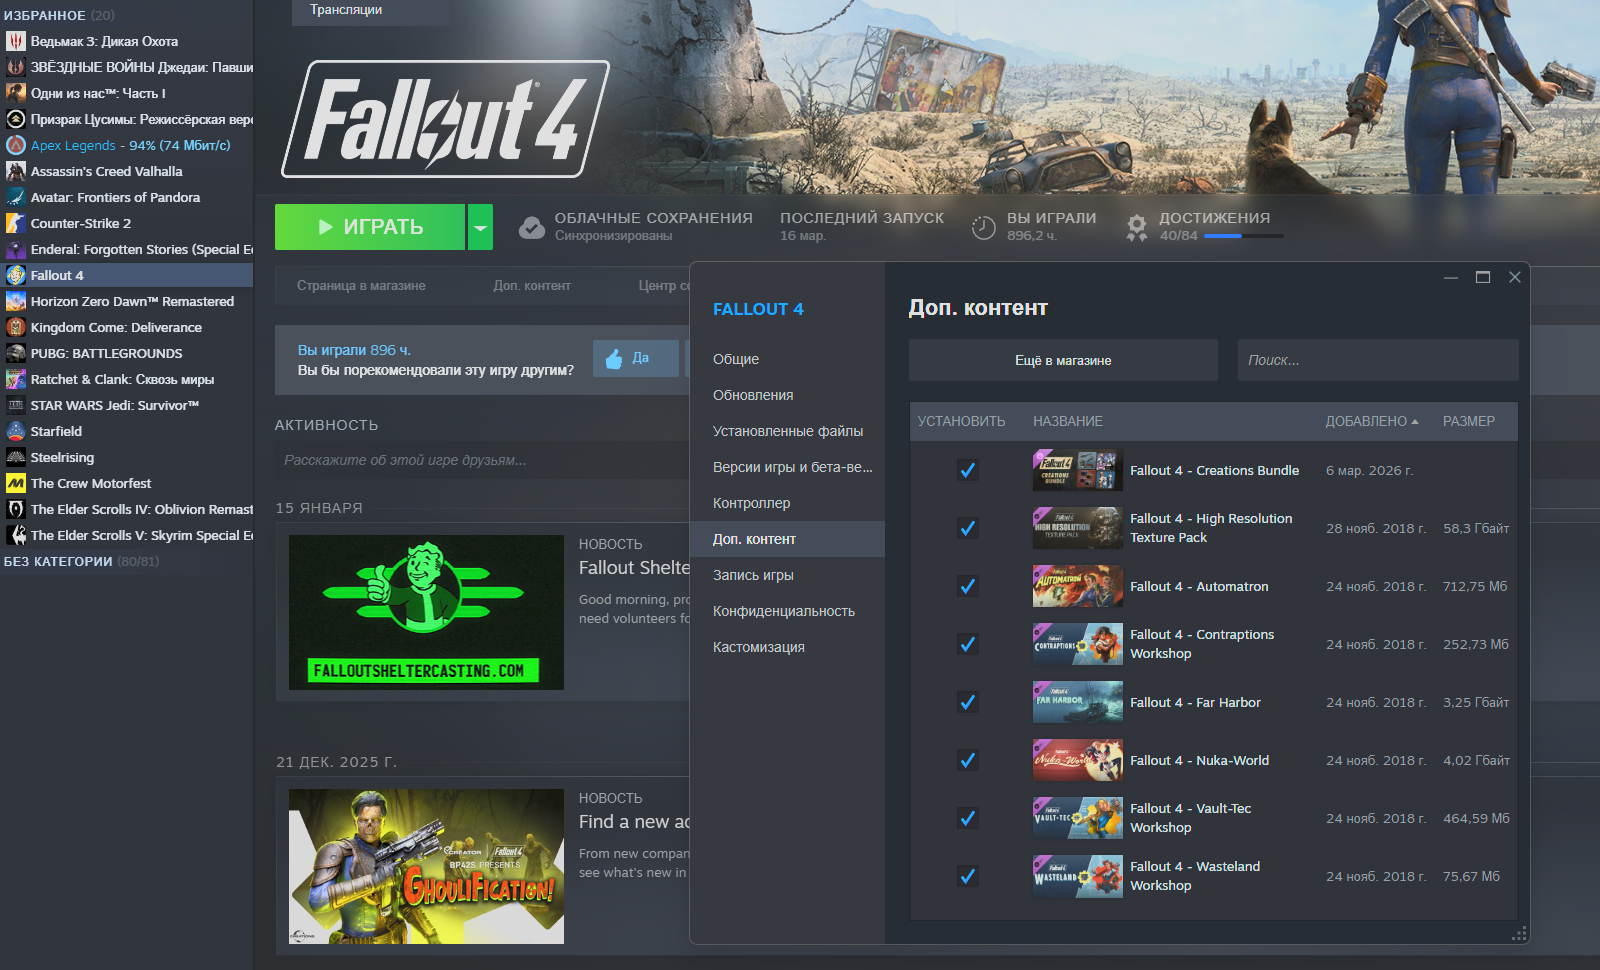Uncheck Fallout 4 - Creations Bundle install checkbox

coord(968,470)
